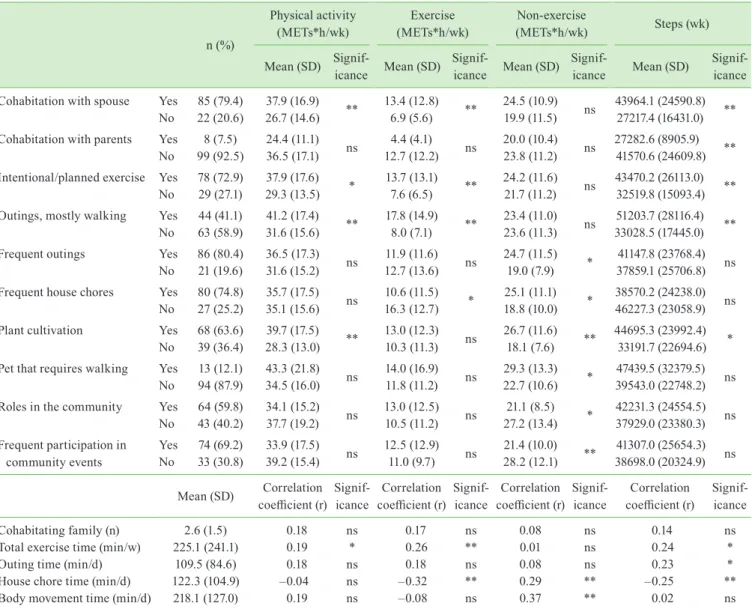Screen dimensions: 752x609
Task: Click the 'n (%)' column header
Action: coord(220,46)
